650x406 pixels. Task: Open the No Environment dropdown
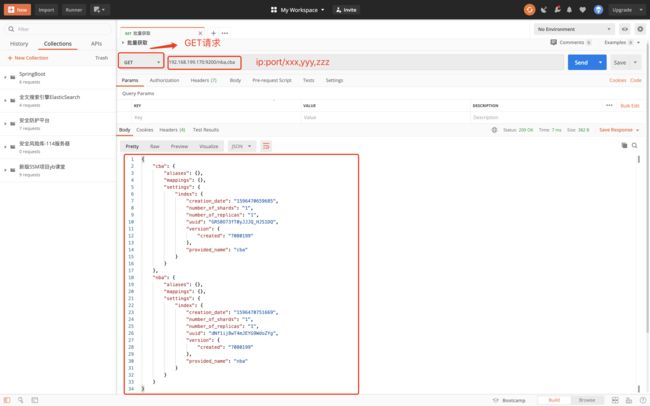[574, 29]
